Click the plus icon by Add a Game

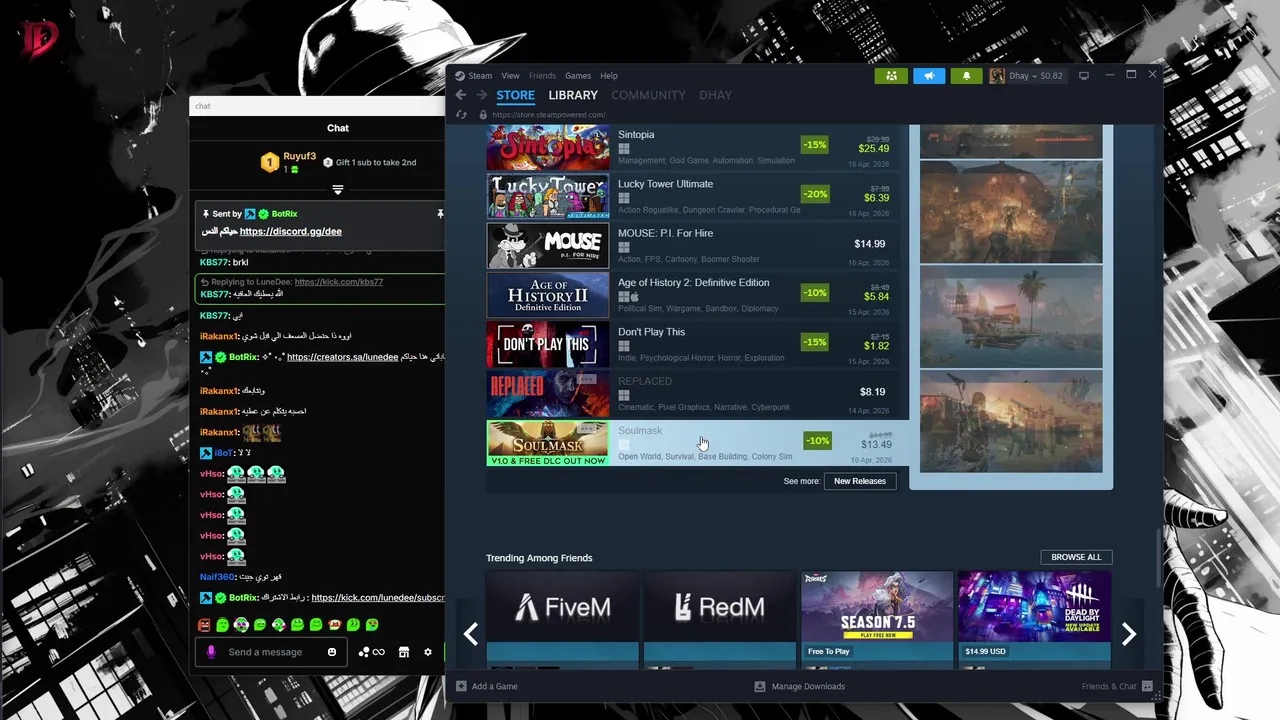tap(461, 686)
